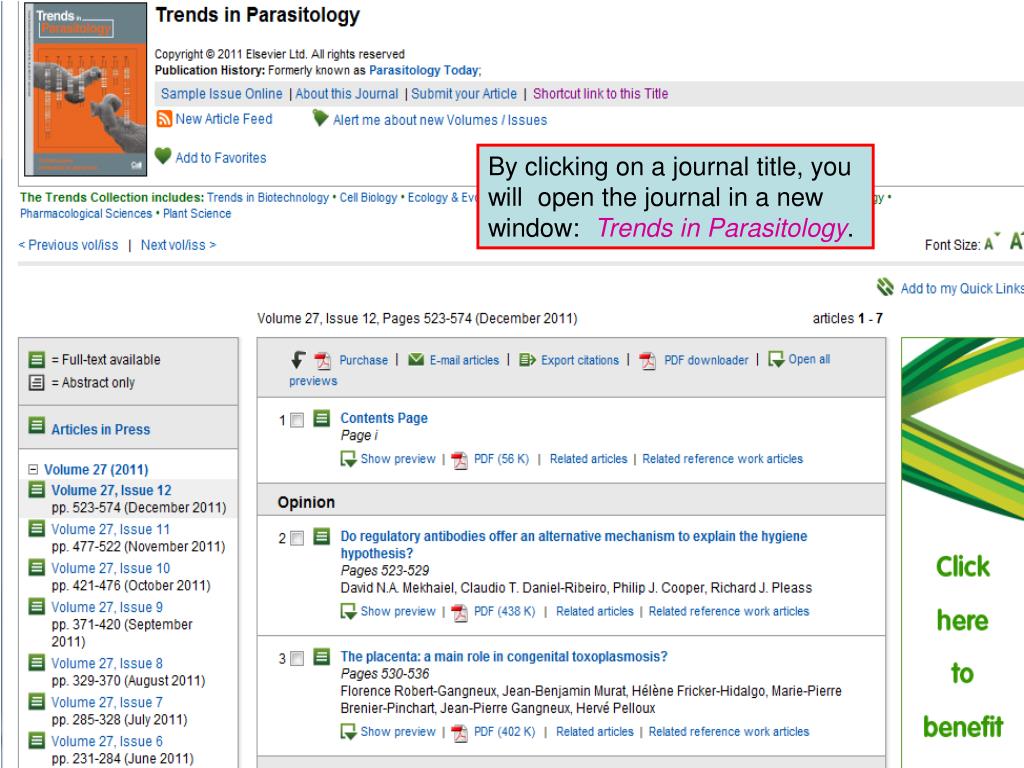
Task: Click the full-text icon for Volume 27, Issue 6
Action: pos(37,741)
